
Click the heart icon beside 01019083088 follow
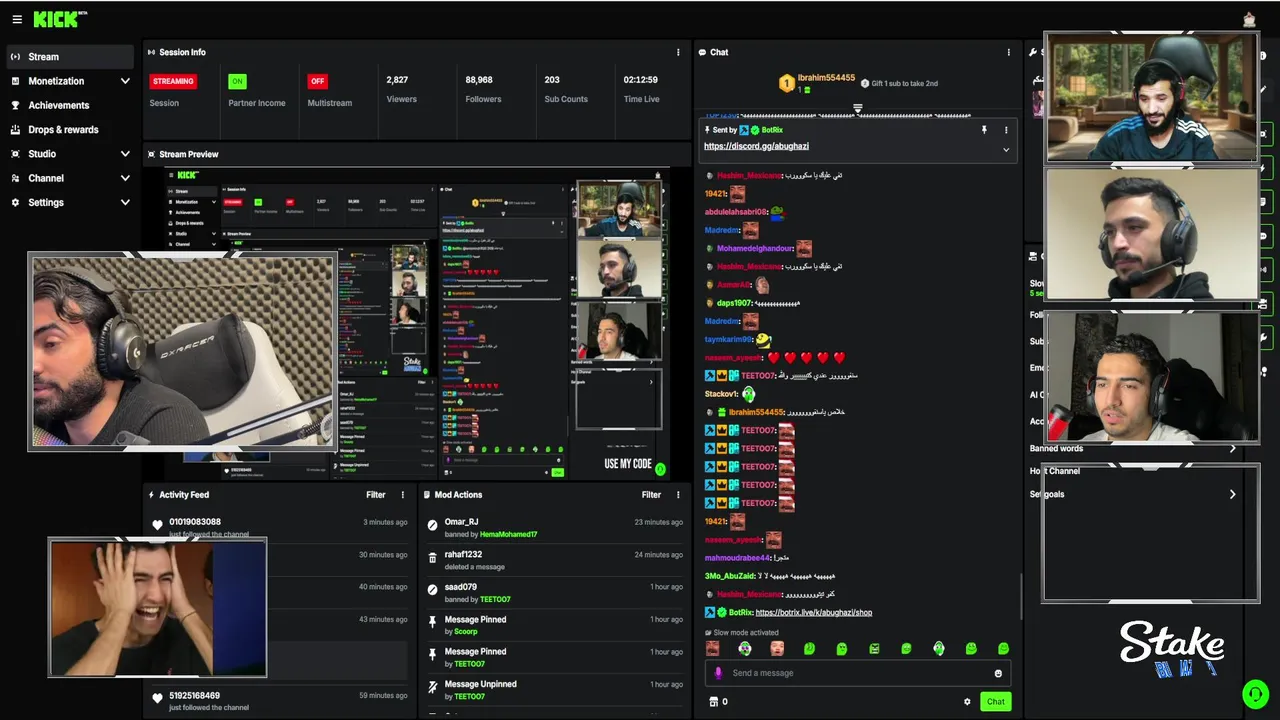(x=157, y=526)
